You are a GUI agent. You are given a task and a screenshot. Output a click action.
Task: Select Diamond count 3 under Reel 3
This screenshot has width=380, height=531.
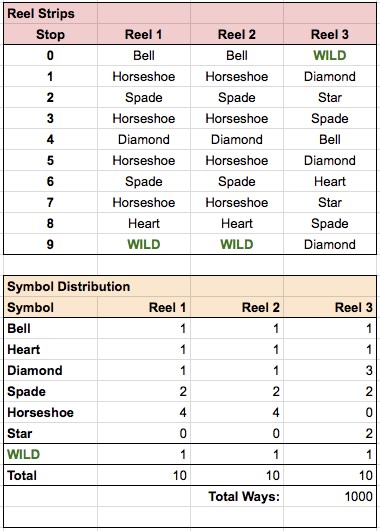330,370
